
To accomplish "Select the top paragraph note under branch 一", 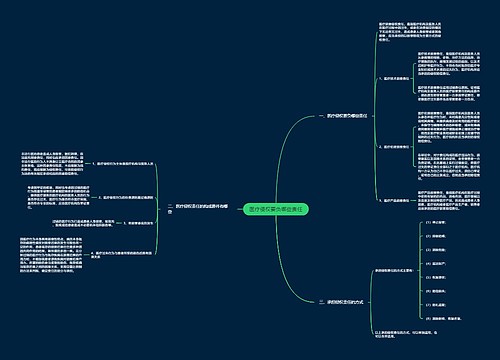I will (410, 32).
